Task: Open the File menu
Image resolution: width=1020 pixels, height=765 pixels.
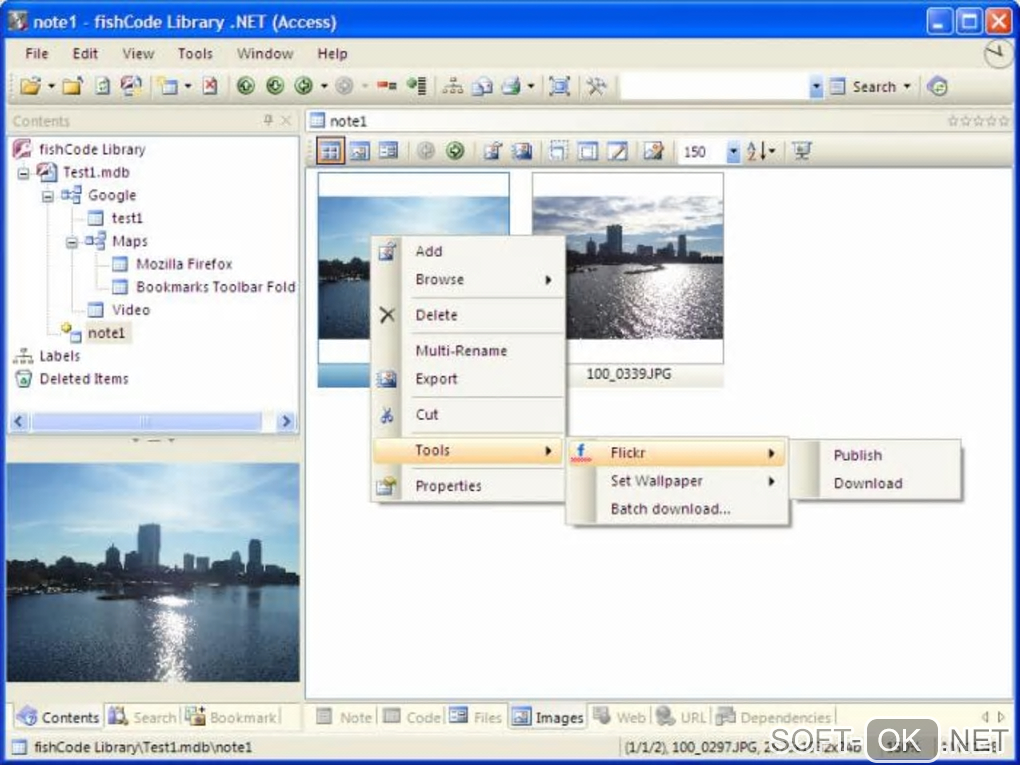Action: click(36, 53)
